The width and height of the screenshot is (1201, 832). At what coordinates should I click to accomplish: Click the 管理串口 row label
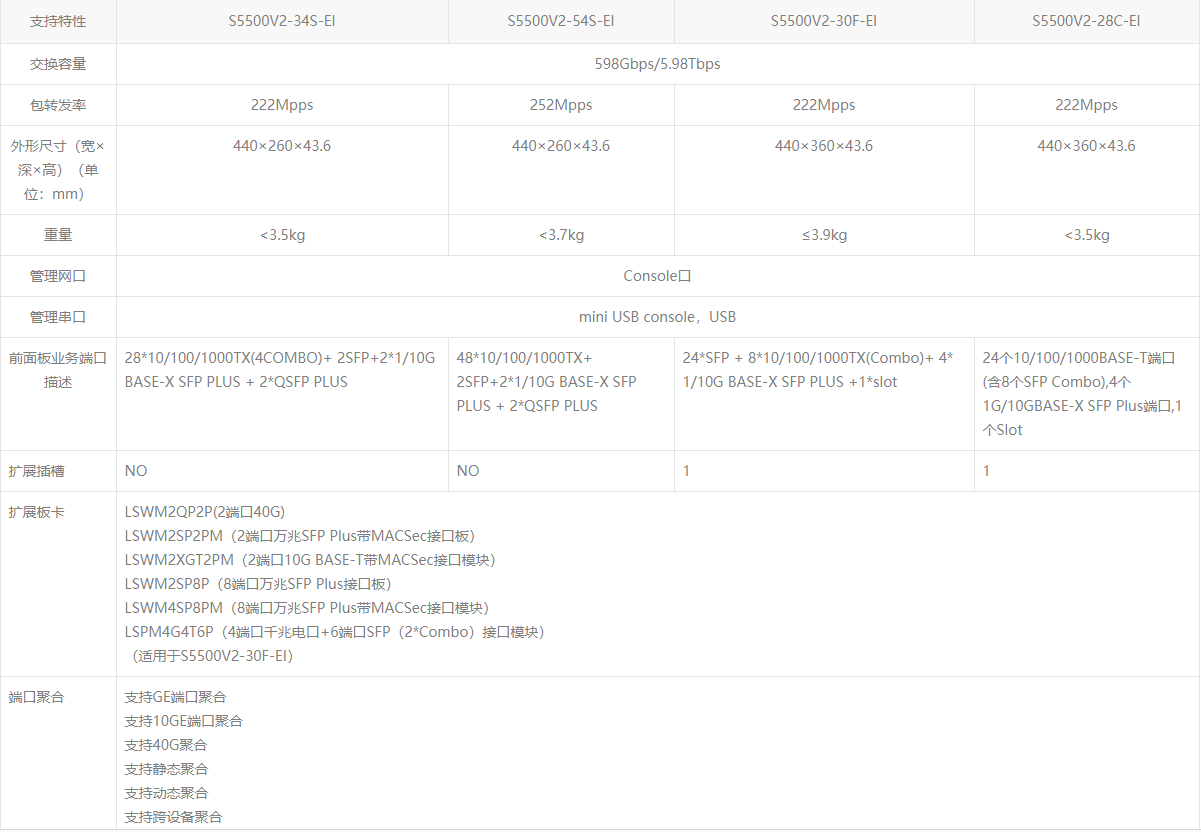tap(58, 317)
